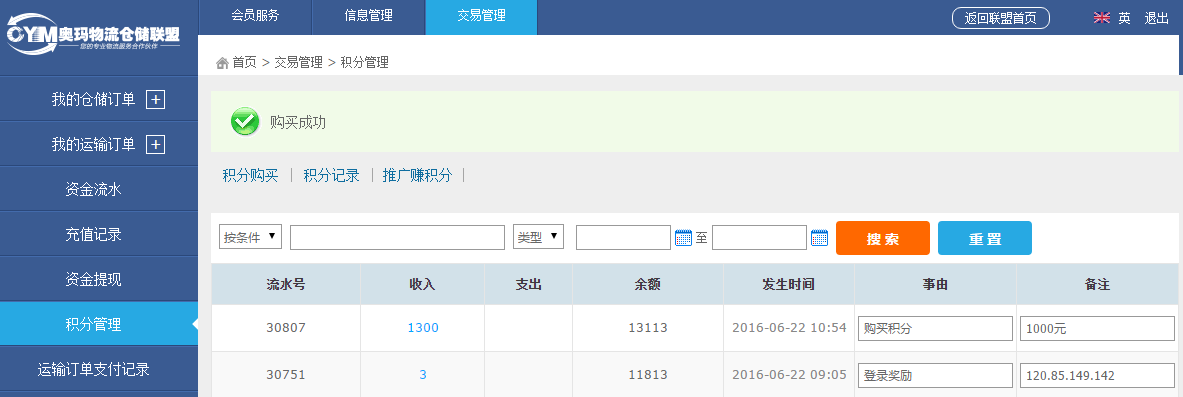Image resolution: width=1183 pixels, height=397 pixels.
Task: Click the 退出 logout link
Action: coord(1157,18)
